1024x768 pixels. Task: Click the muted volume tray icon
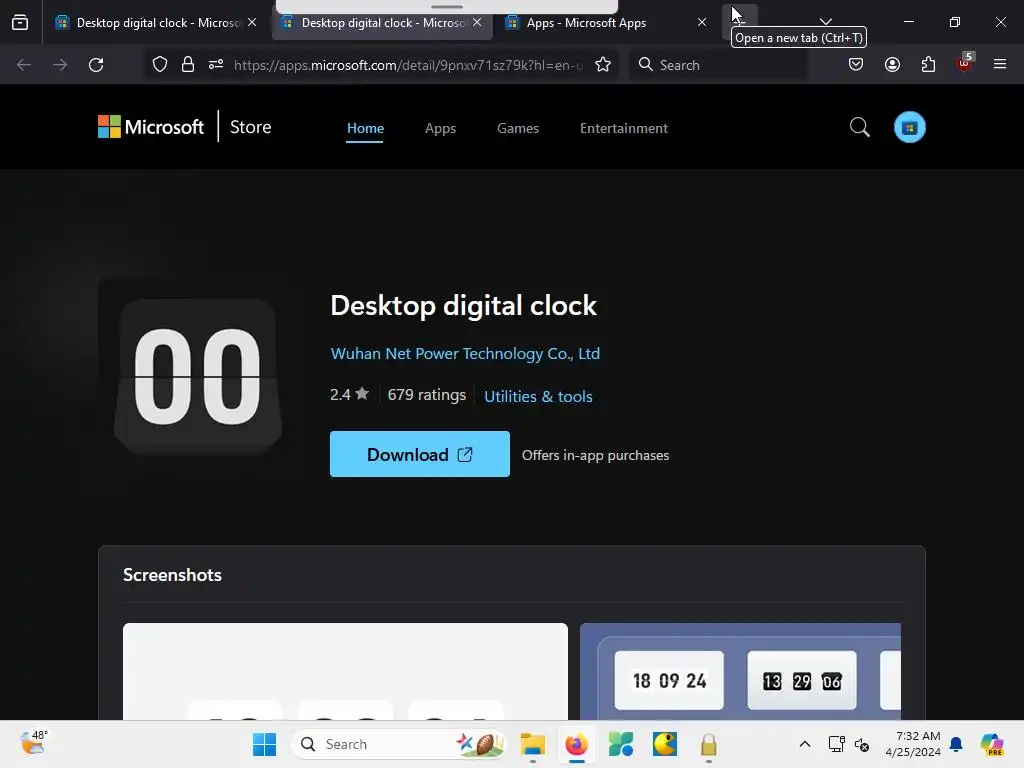[862, 744]
